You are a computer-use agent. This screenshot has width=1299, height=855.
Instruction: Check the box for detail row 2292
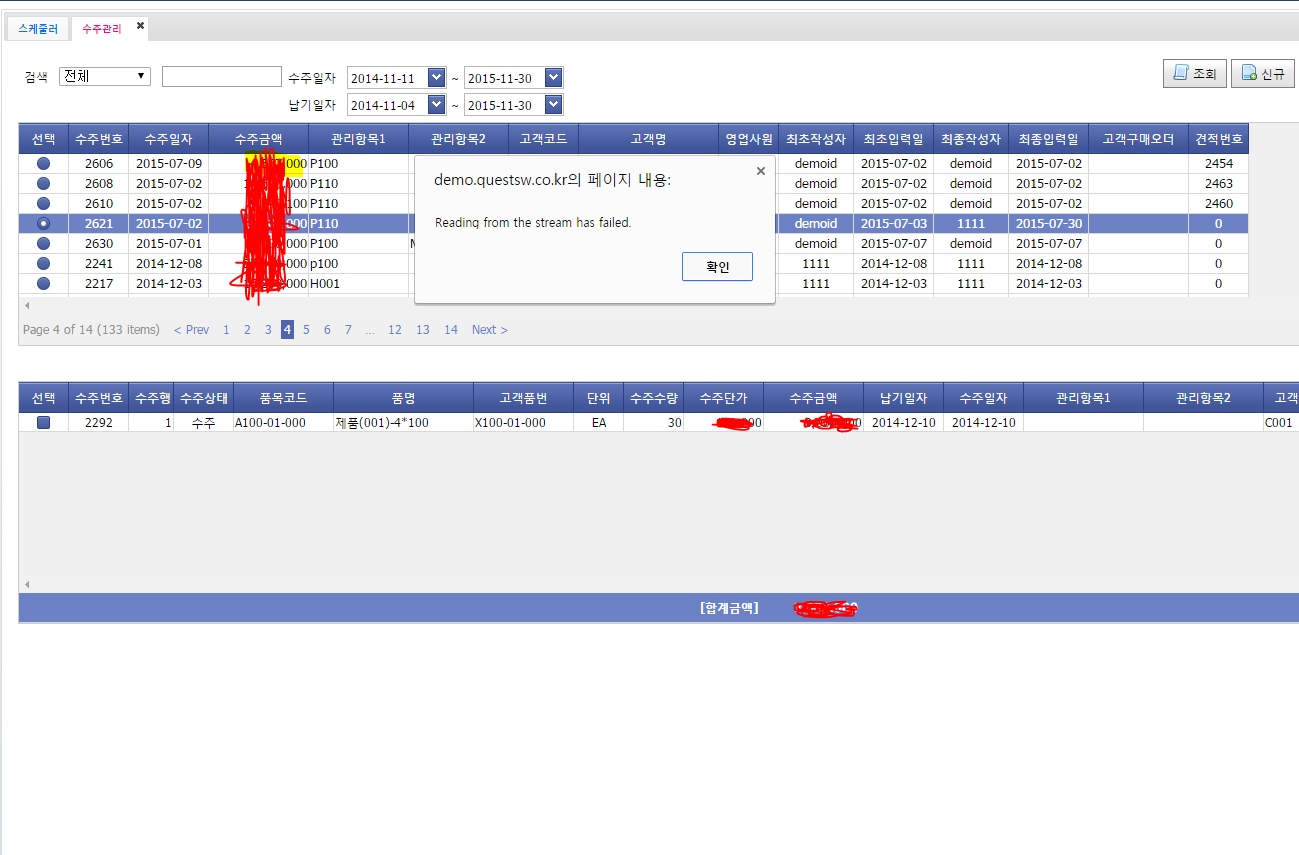click(x=43, y=423)
